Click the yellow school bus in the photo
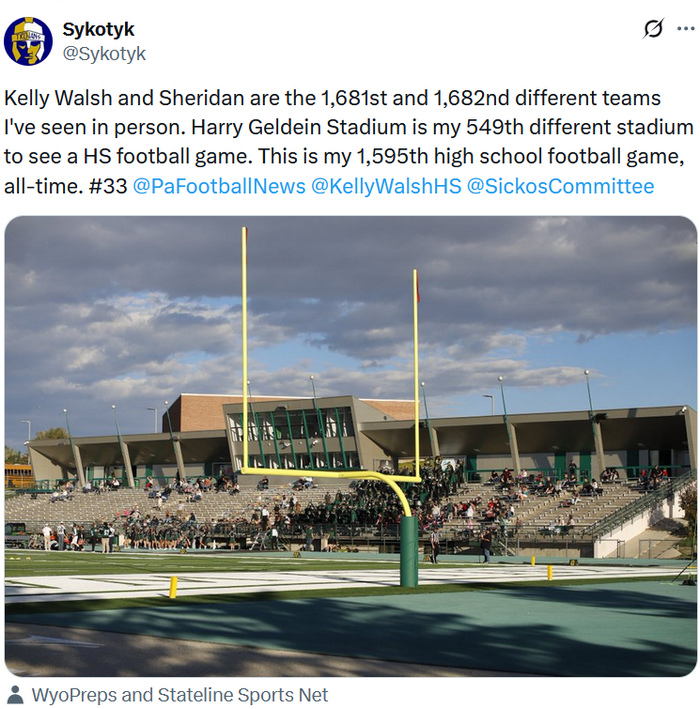 click(17, 474)
